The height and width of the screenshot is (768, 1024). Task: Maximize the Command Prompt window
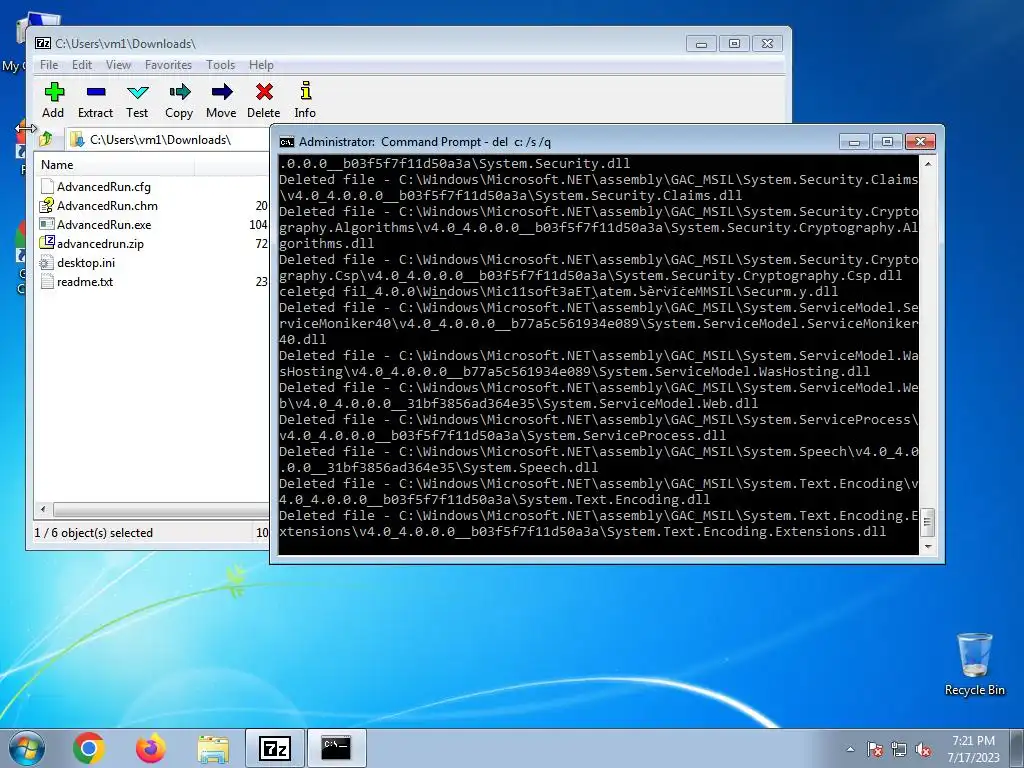pyautogui.click(x=887, y=141)
